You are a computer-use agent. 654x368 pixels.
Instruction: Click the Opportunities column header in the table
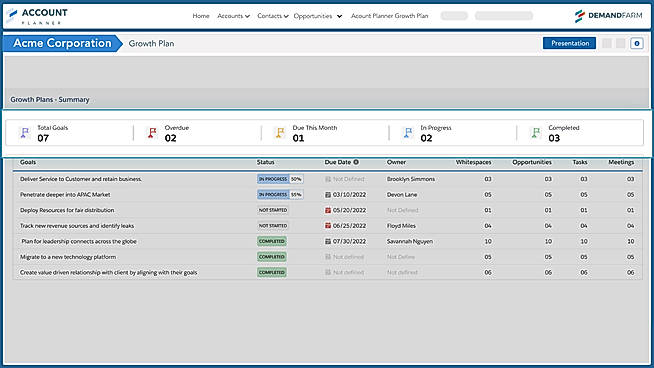point(532,162)
